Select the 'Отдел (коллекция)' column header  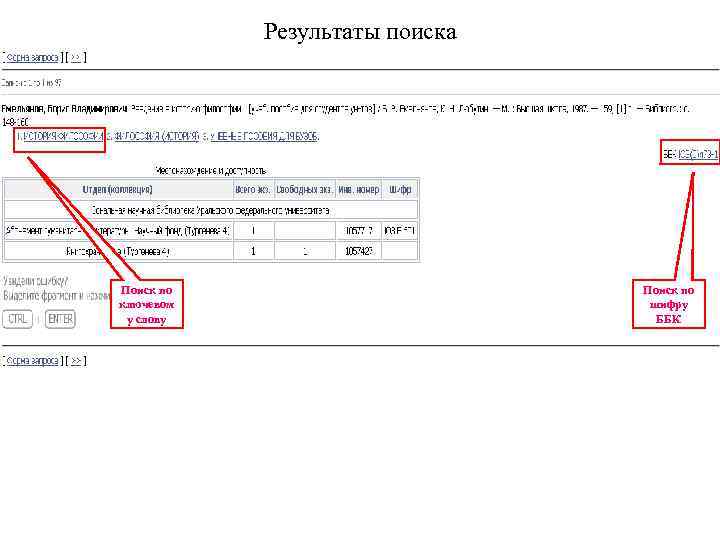[x=118, y=189]
